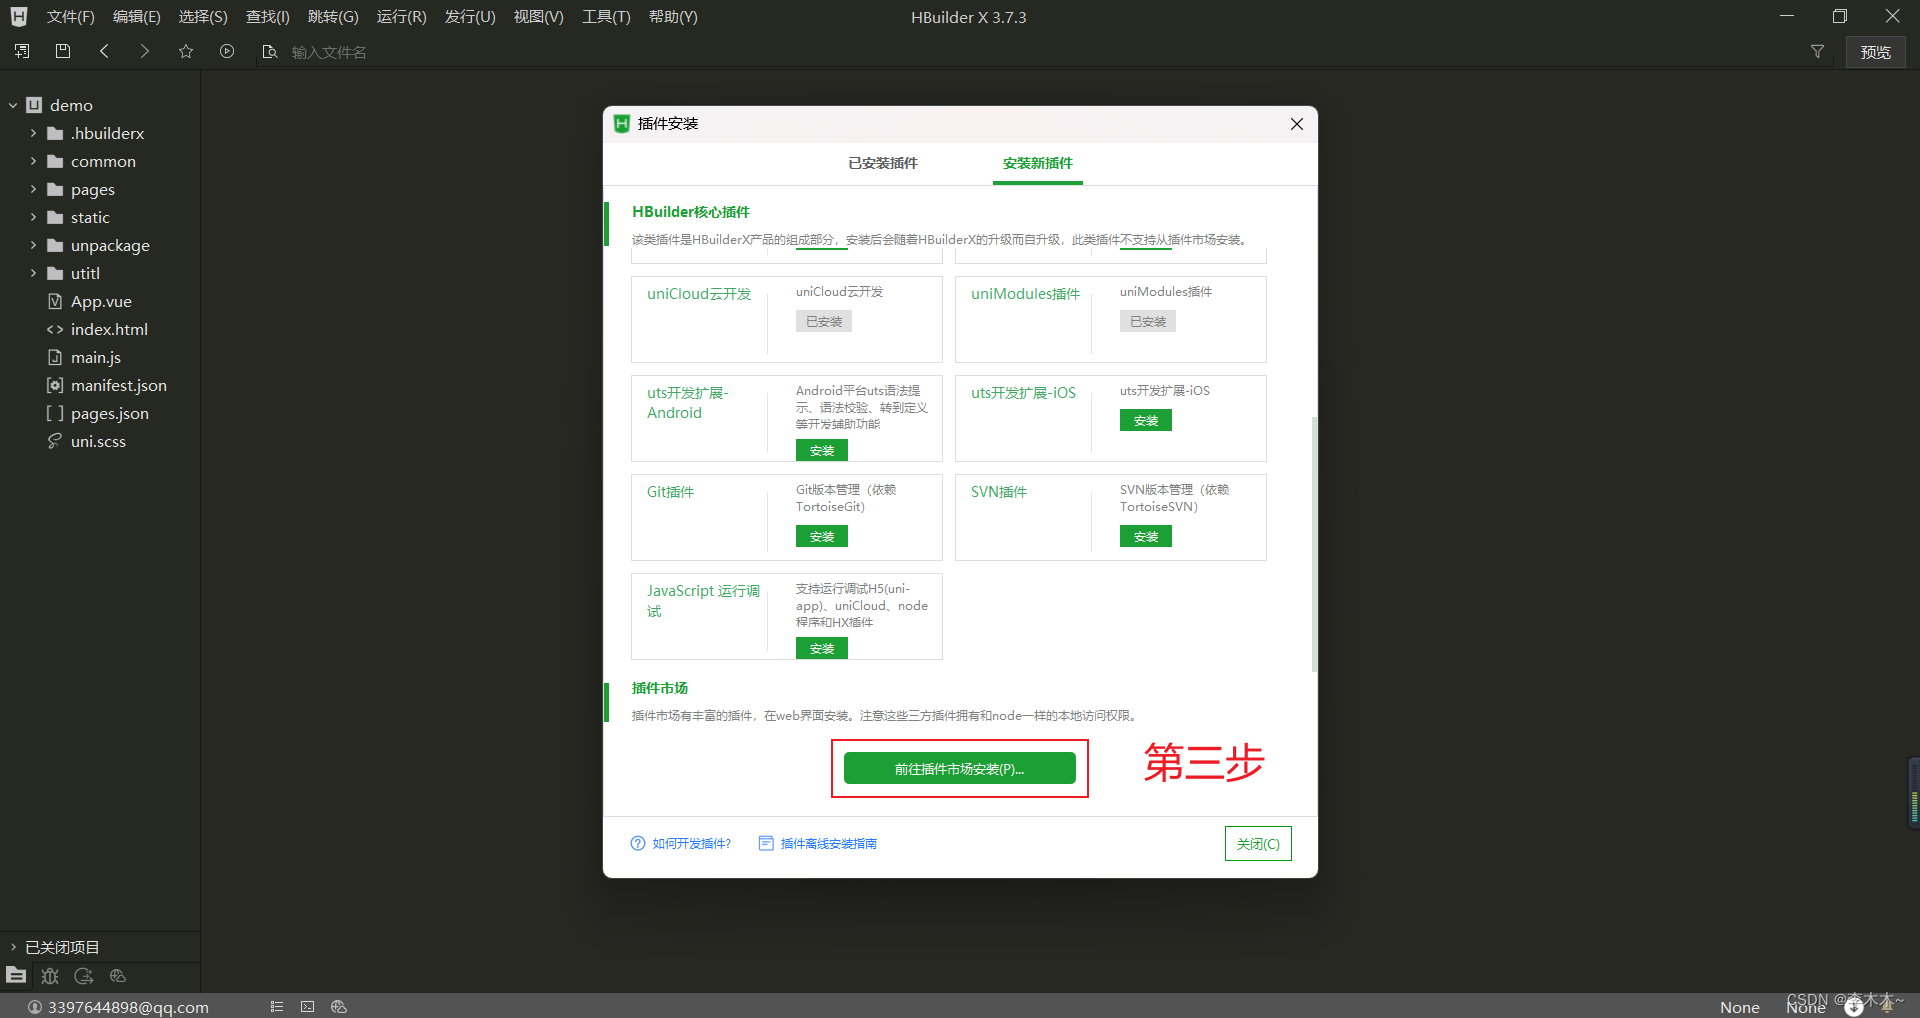Expand the .hbuilderx folder
Screen dimensions: 1920x1018
[x=33, y=133]
